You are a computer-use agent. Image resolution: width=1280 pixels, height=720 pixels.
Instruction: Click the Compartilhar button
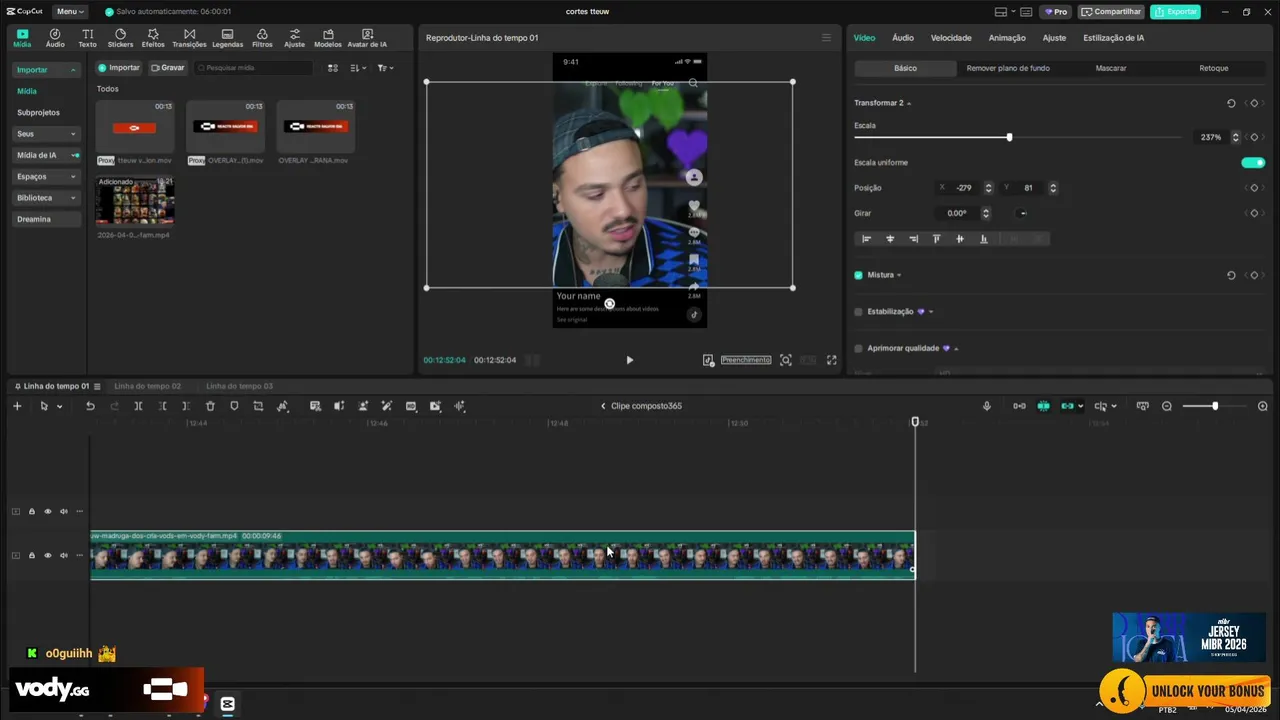coord(1111,12)
